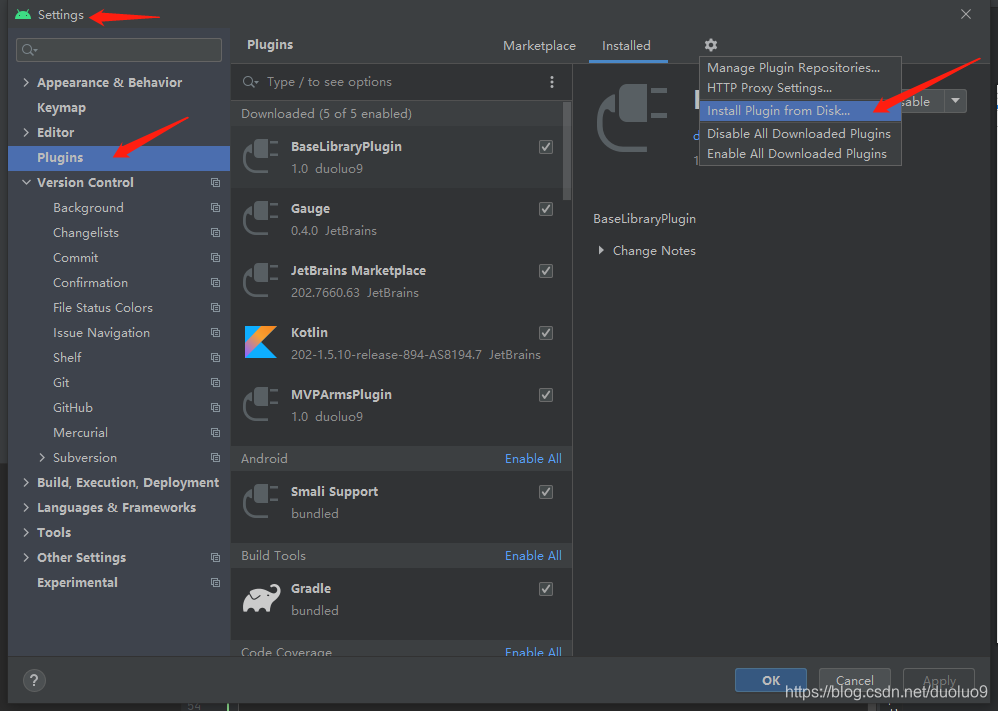Click the help question mark icon

(34, 680)
